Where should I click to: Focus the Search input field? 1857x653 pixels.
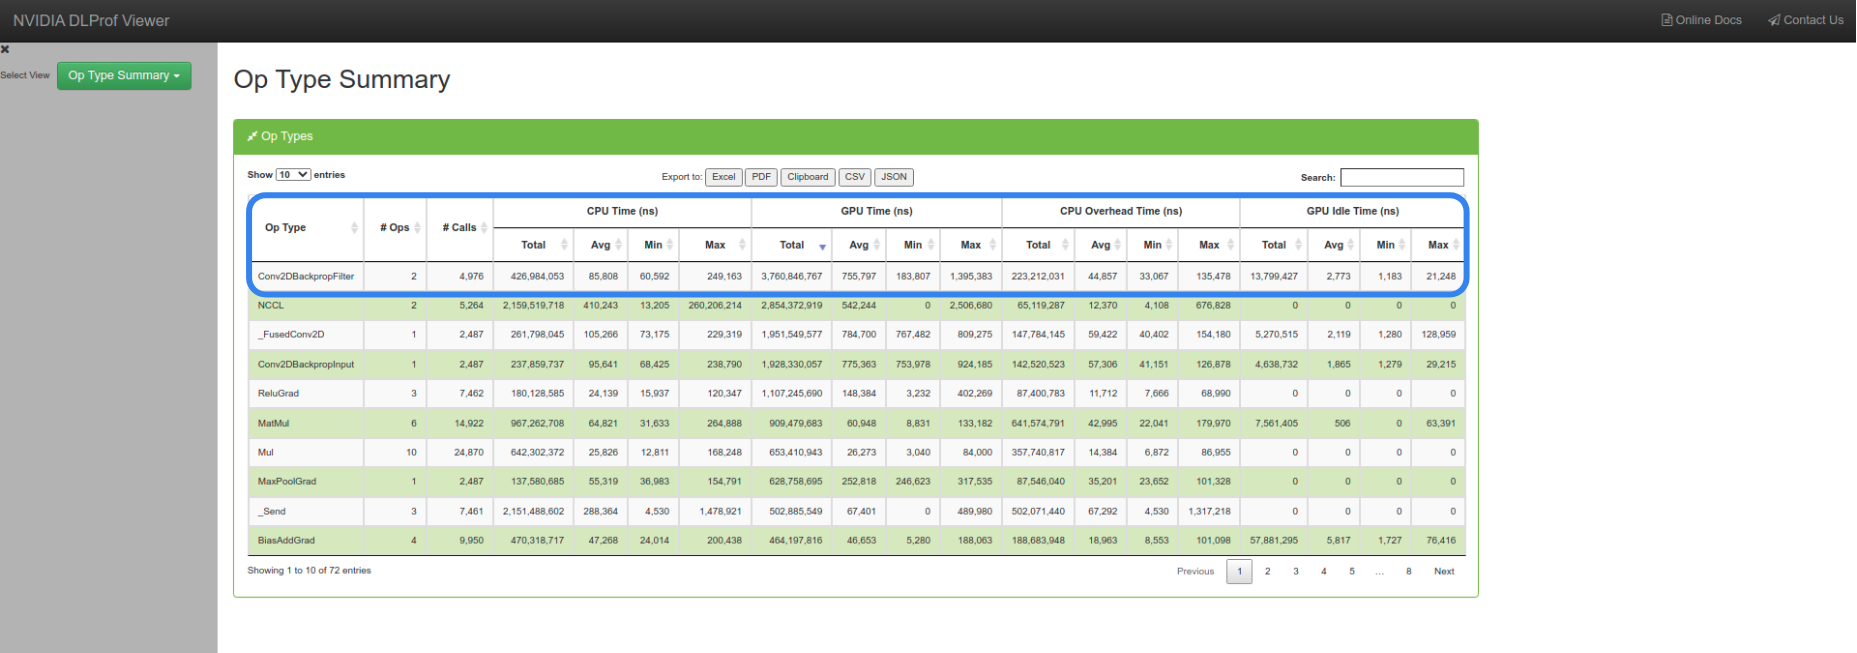click(1401, 177)
